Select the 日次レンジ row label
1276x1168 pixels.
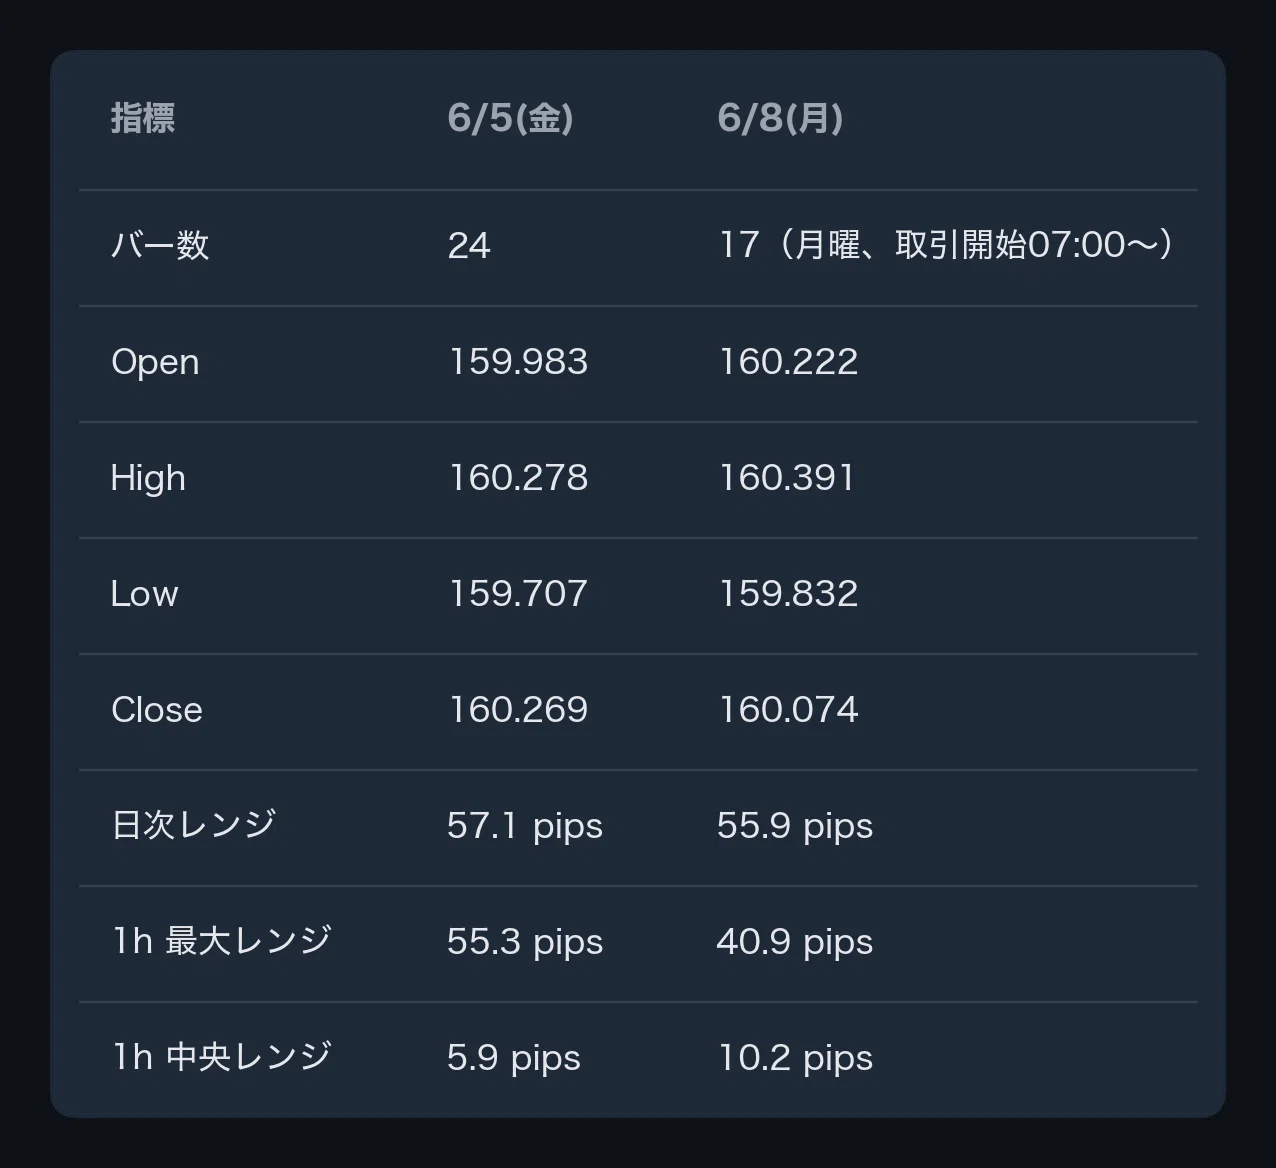pos(193,825)
